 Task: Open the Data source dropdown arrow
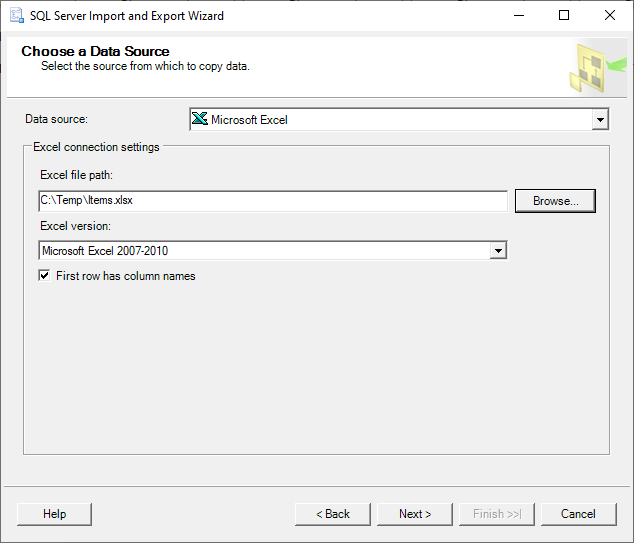coord(600,119)
